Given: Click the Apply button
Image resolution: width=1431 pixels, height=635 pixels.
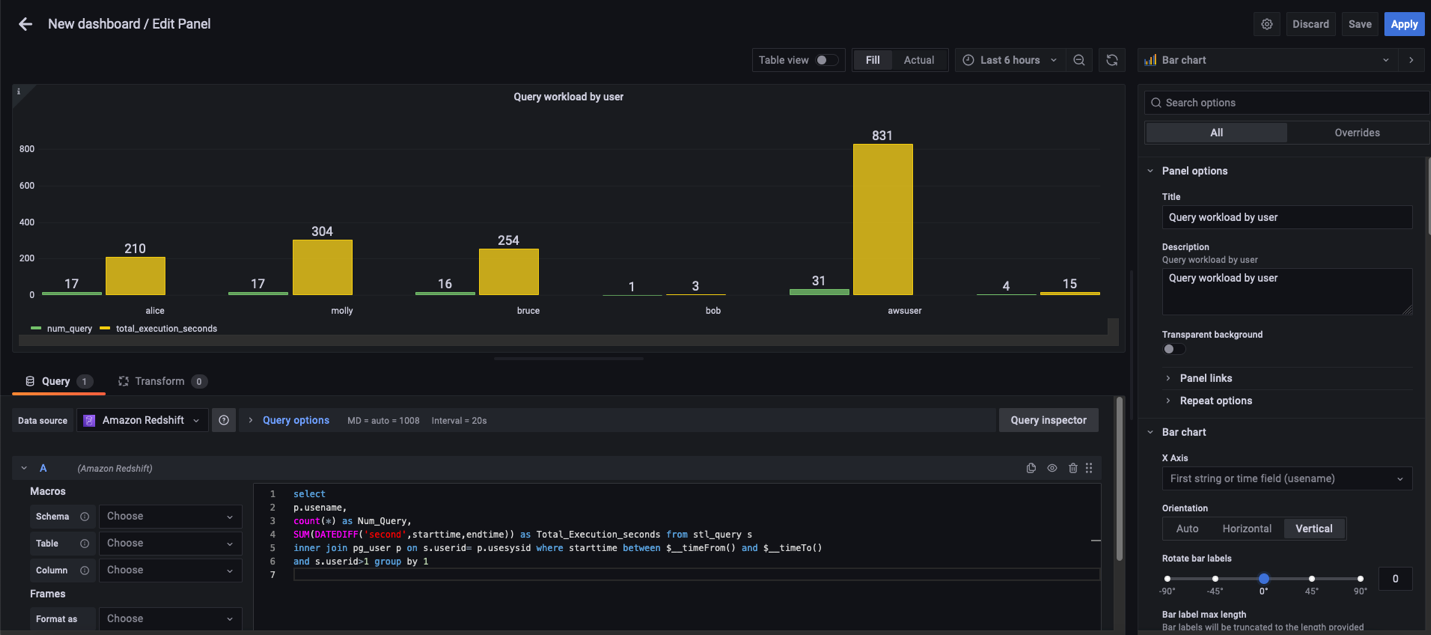Looking at the screenshot, I should click(x=1403, y=24).
